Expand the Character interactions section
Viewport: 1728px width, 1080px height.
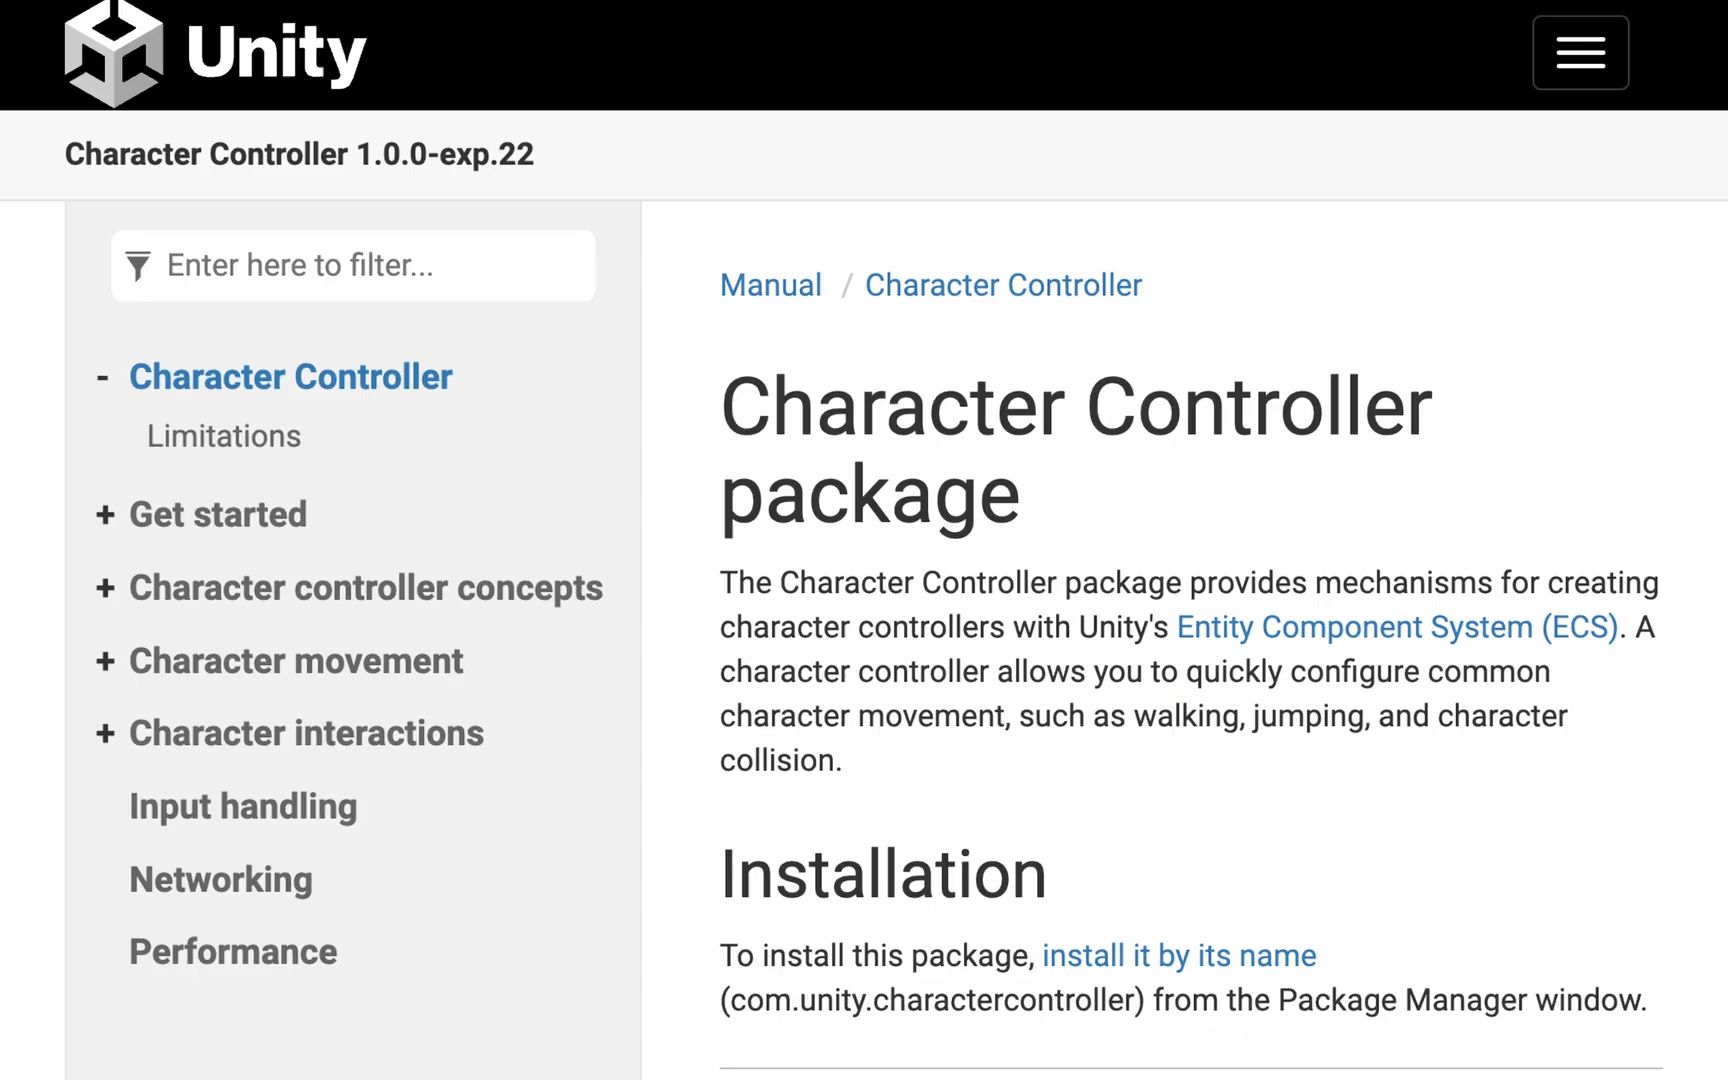tap(105, 734)
